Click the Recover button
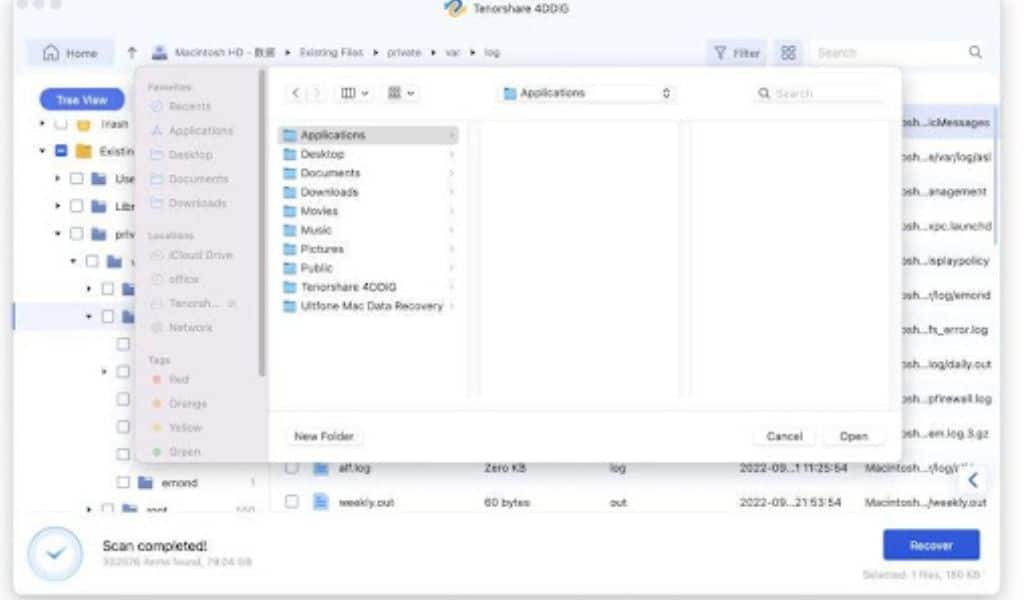The height and width of the screenshot is (600, 1024). (931, 545)
